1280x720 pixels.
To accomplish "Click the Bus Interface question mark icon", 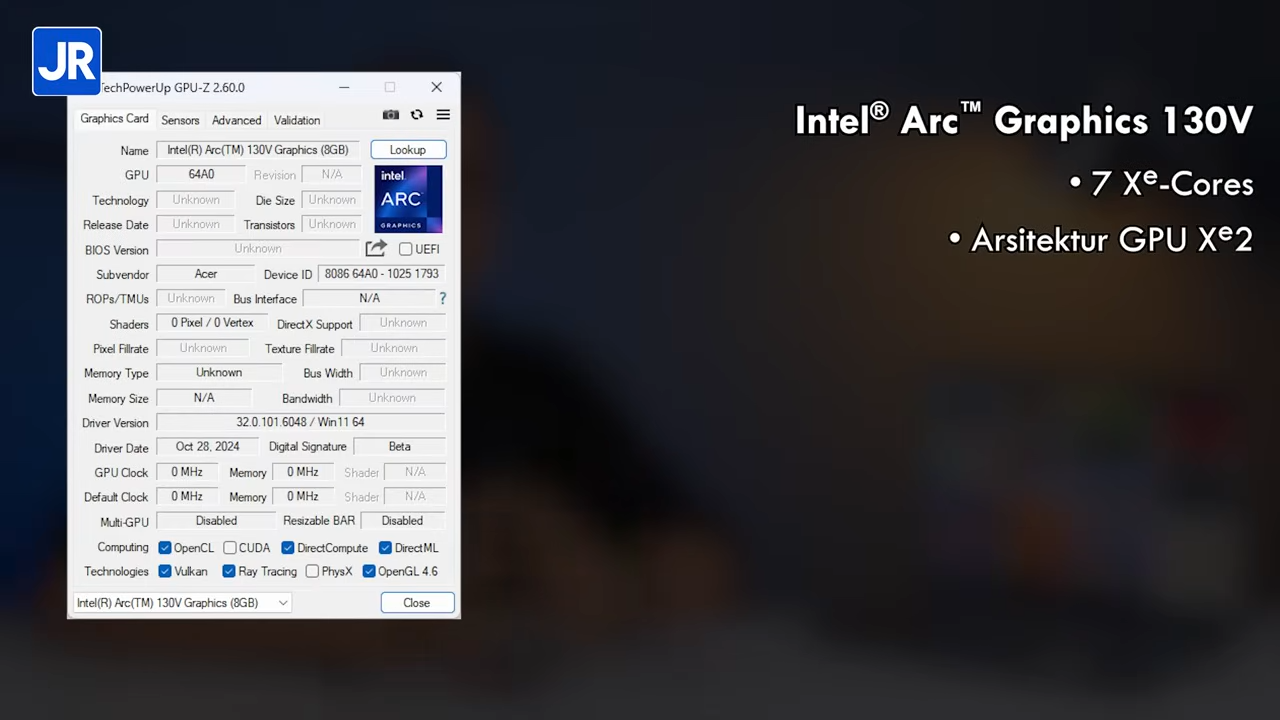I will (442, 298).
